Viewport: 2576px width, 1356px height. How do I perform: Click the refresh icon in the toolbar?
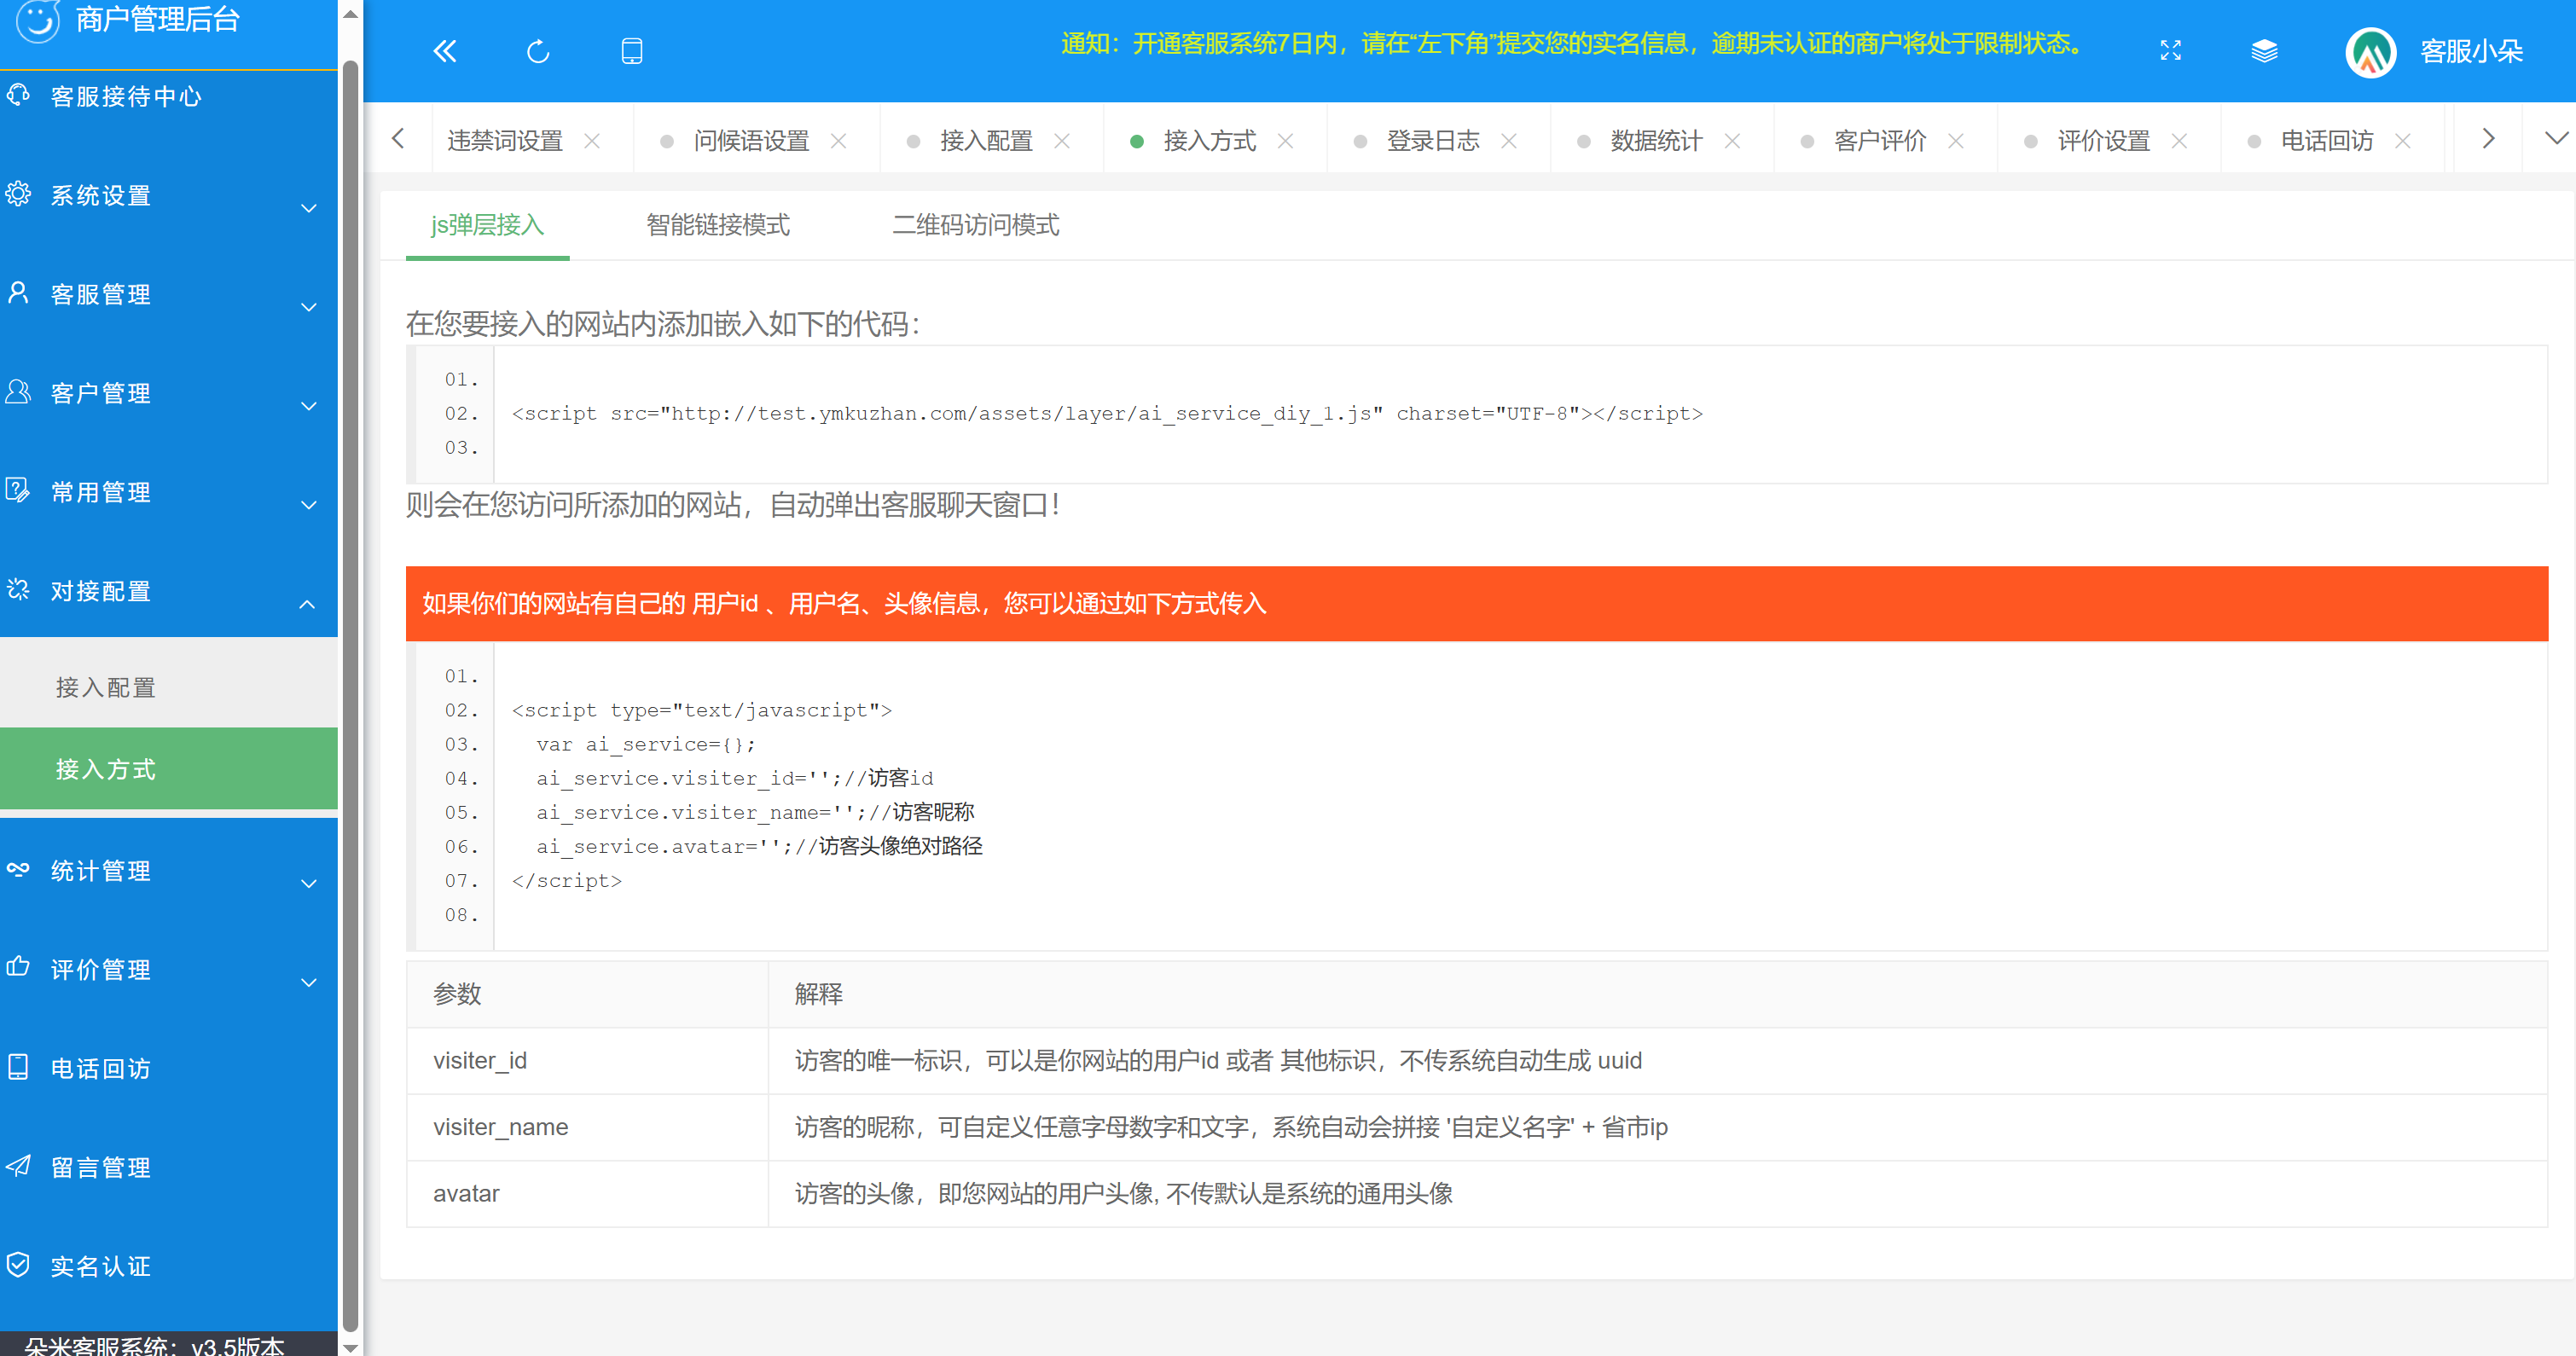537,50
